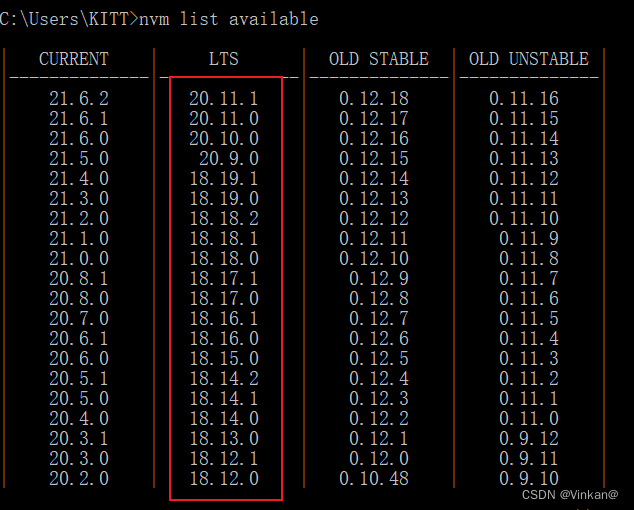634x510 pixels.
Task: Select LTS version 18.17.0
Action: (224, 298)
